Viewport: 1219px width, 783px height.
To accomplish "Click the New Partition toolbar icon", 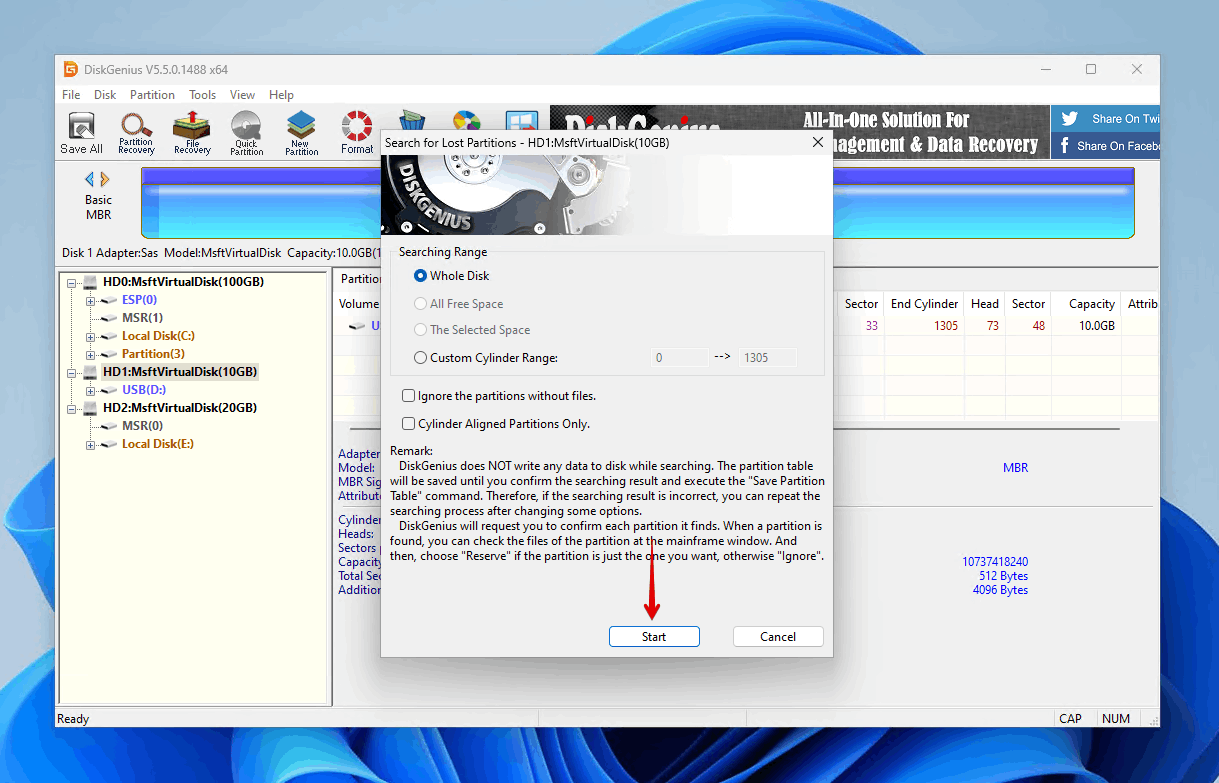I will 301,133.
